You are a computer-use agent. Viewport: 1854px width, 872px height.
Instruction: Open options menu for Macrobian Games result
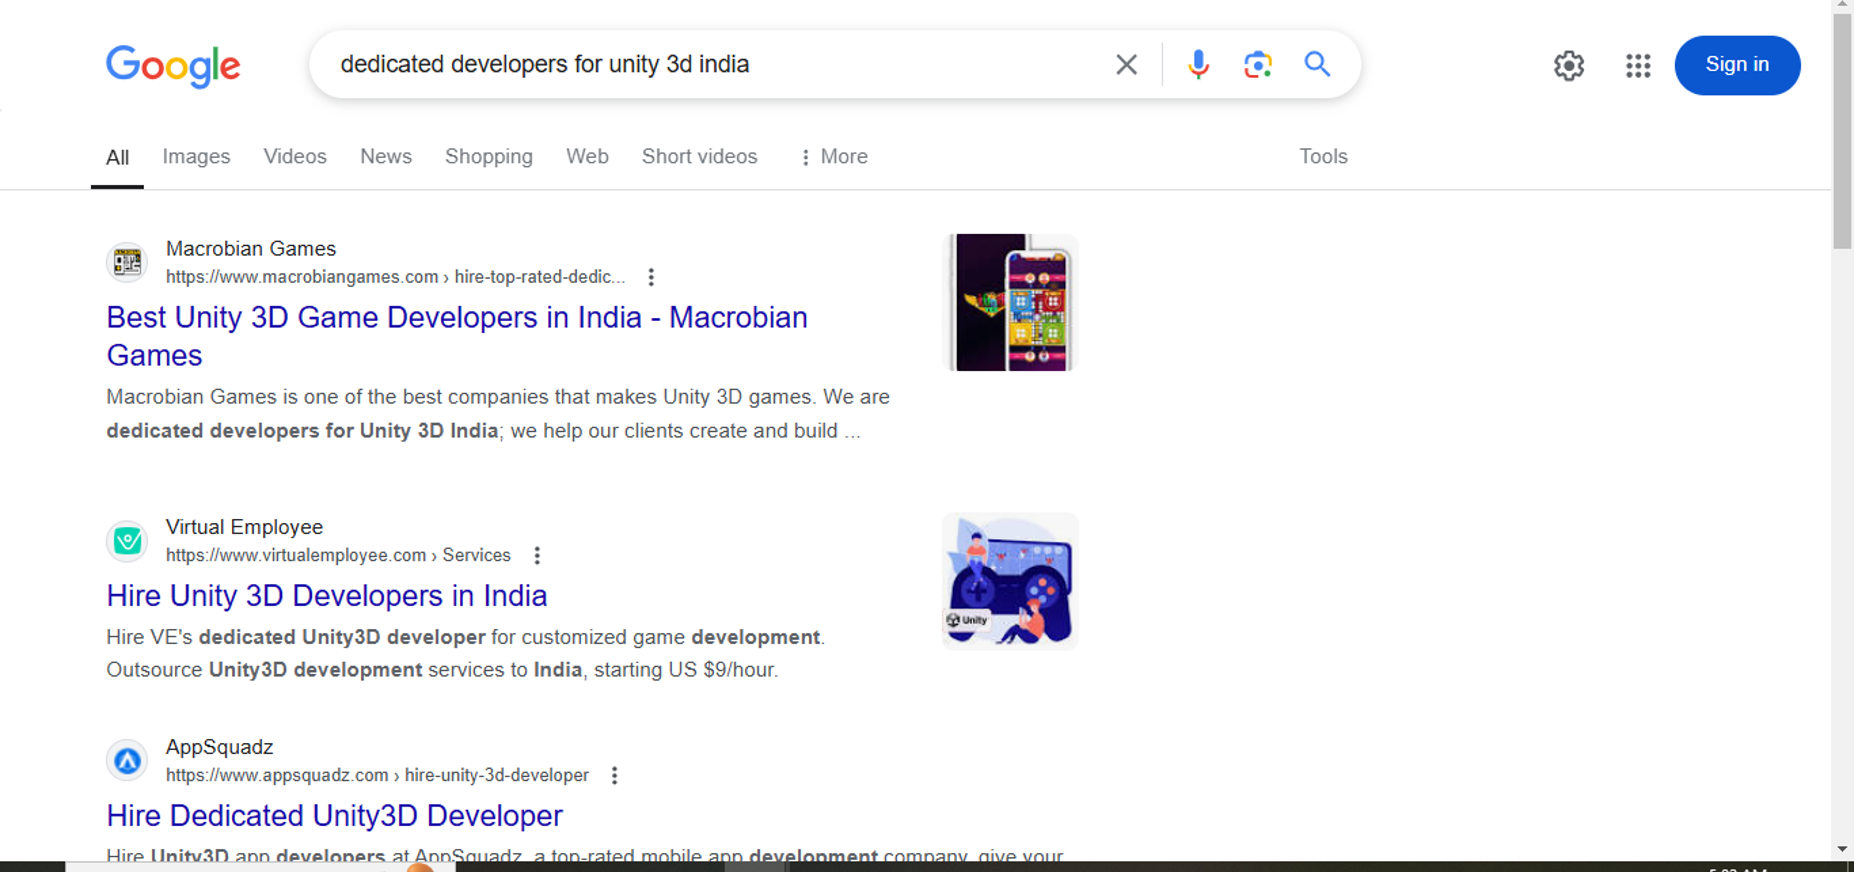651,277
